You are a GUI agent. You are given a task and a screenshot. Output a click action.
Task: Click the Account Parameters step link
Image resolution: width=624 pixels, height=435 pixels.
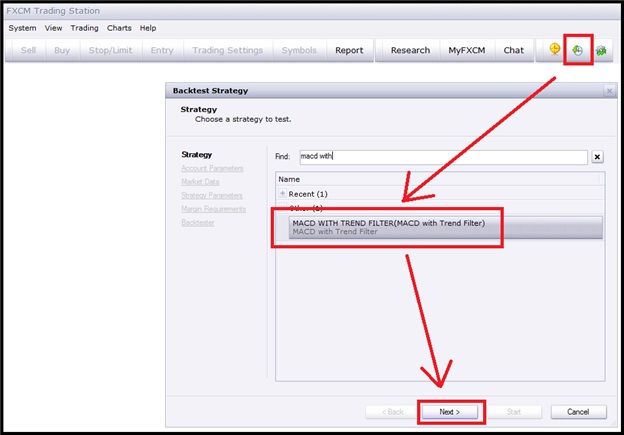click(x=212, y=168)
